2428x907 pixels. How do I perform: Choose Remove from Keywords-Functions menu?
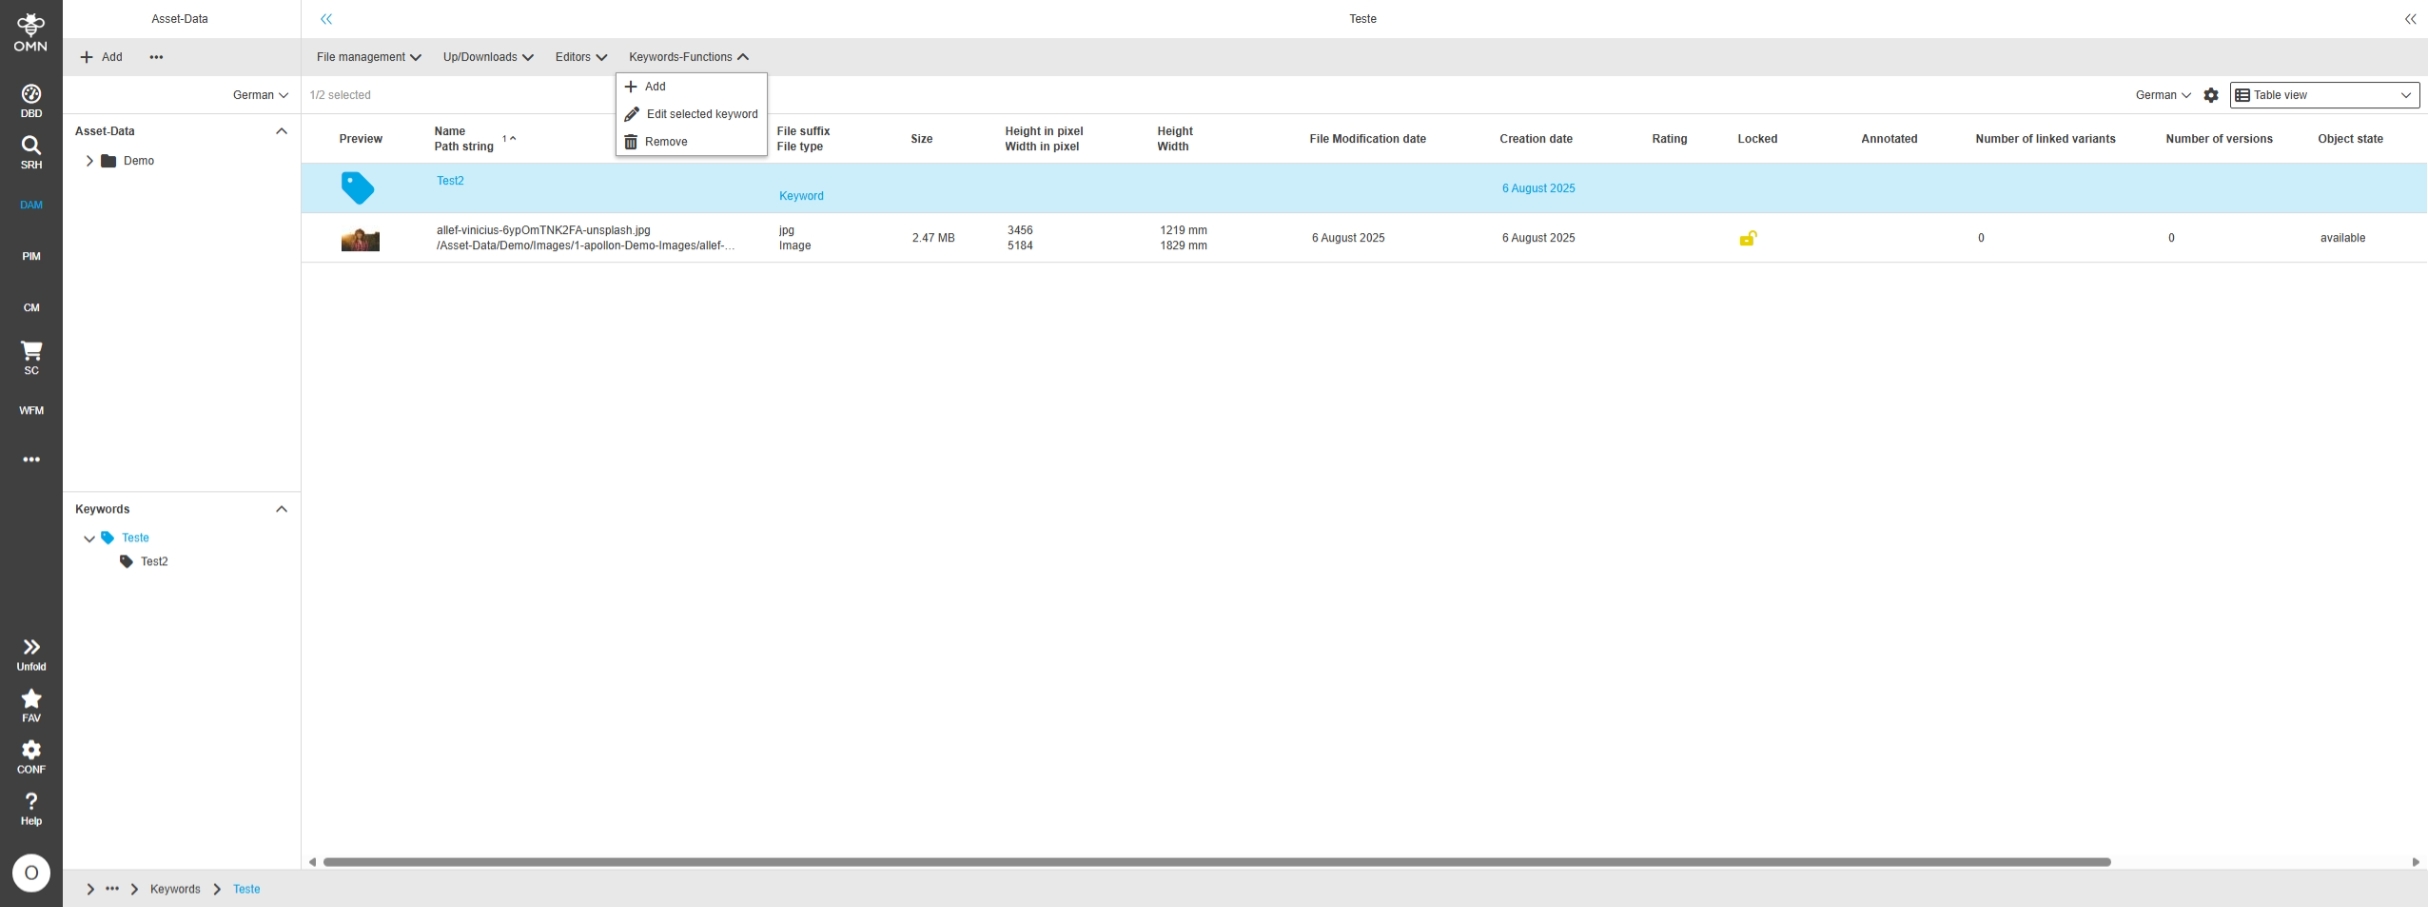click(x=691, y=142)
